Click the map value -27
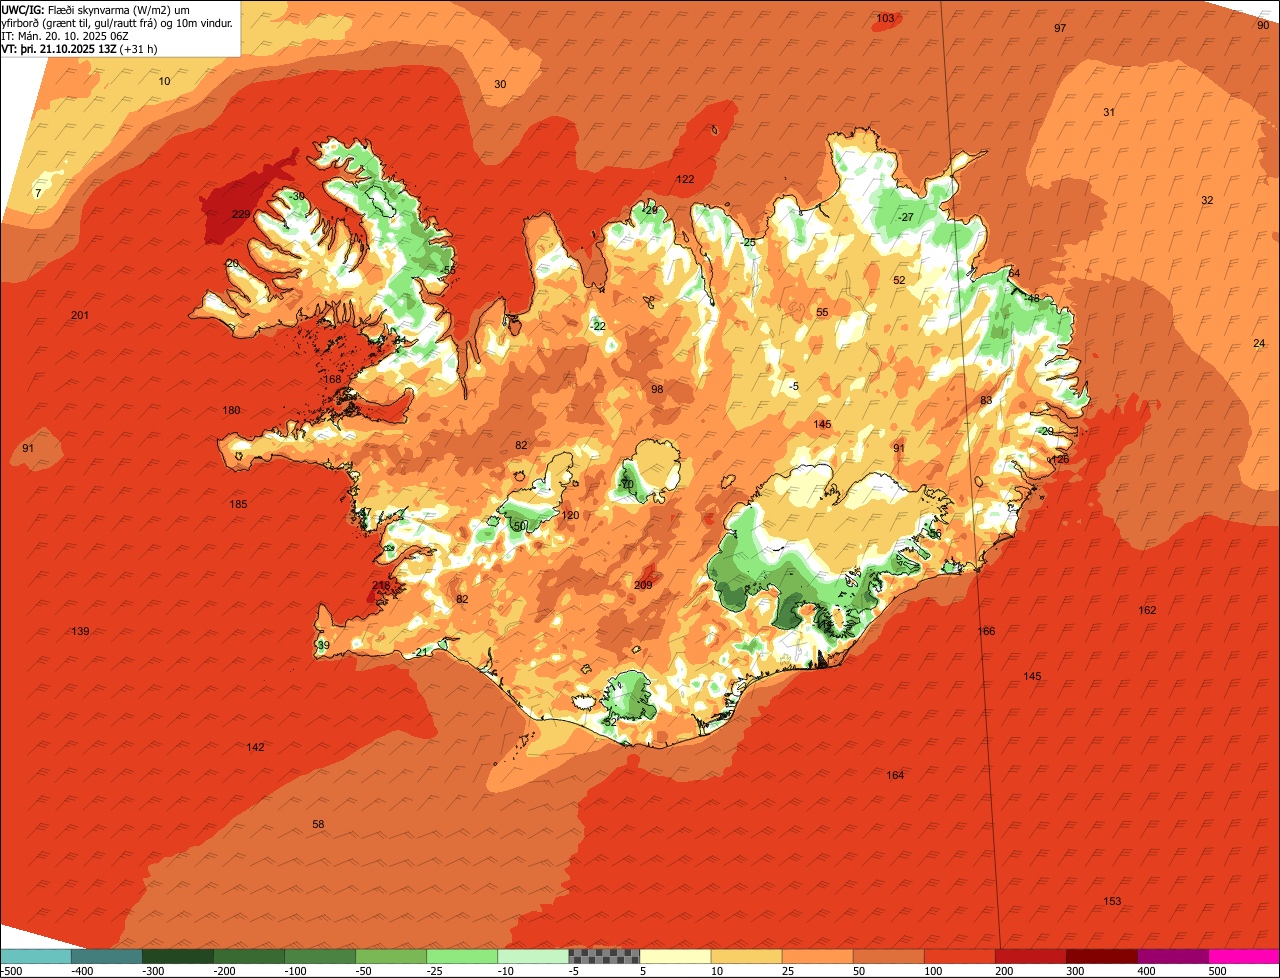This screenshot has height=978, width=1280. pos(906,218)
